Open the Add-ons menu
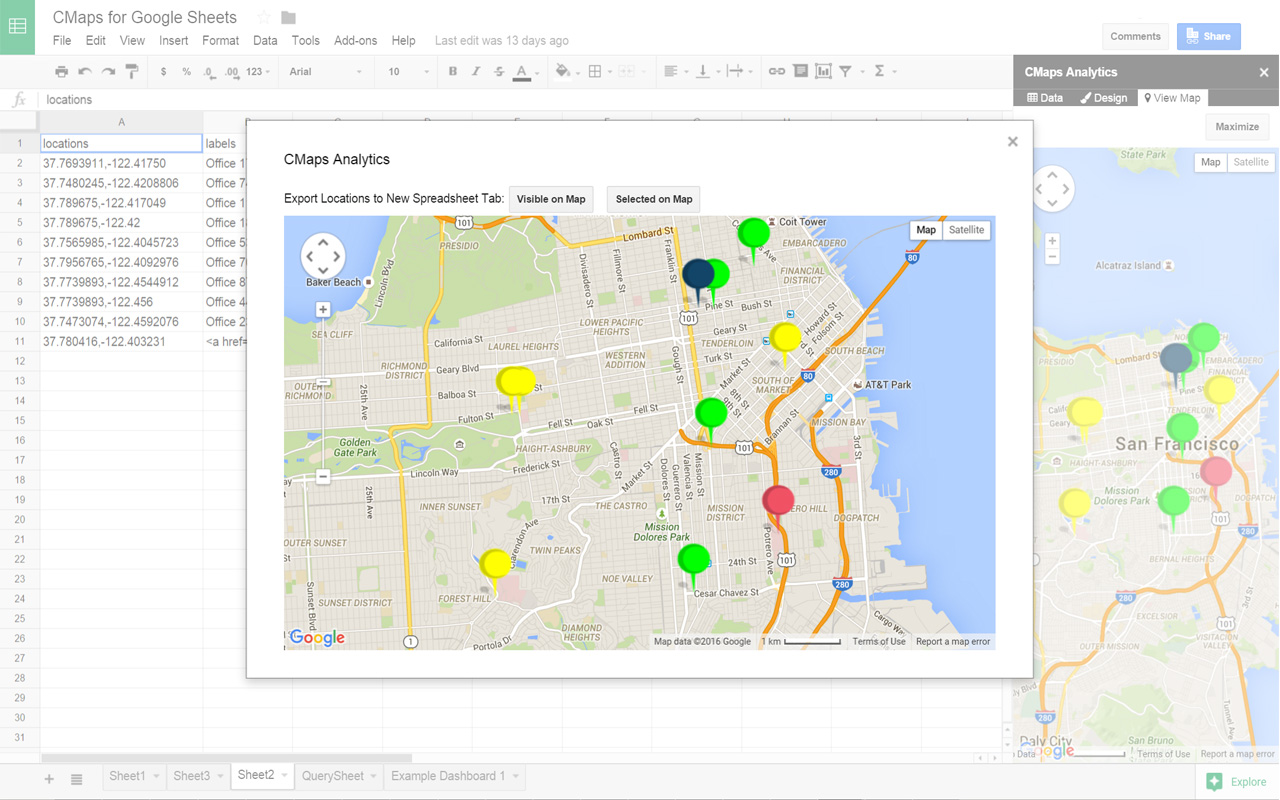 pyautogui.click(x=355, y=40)
